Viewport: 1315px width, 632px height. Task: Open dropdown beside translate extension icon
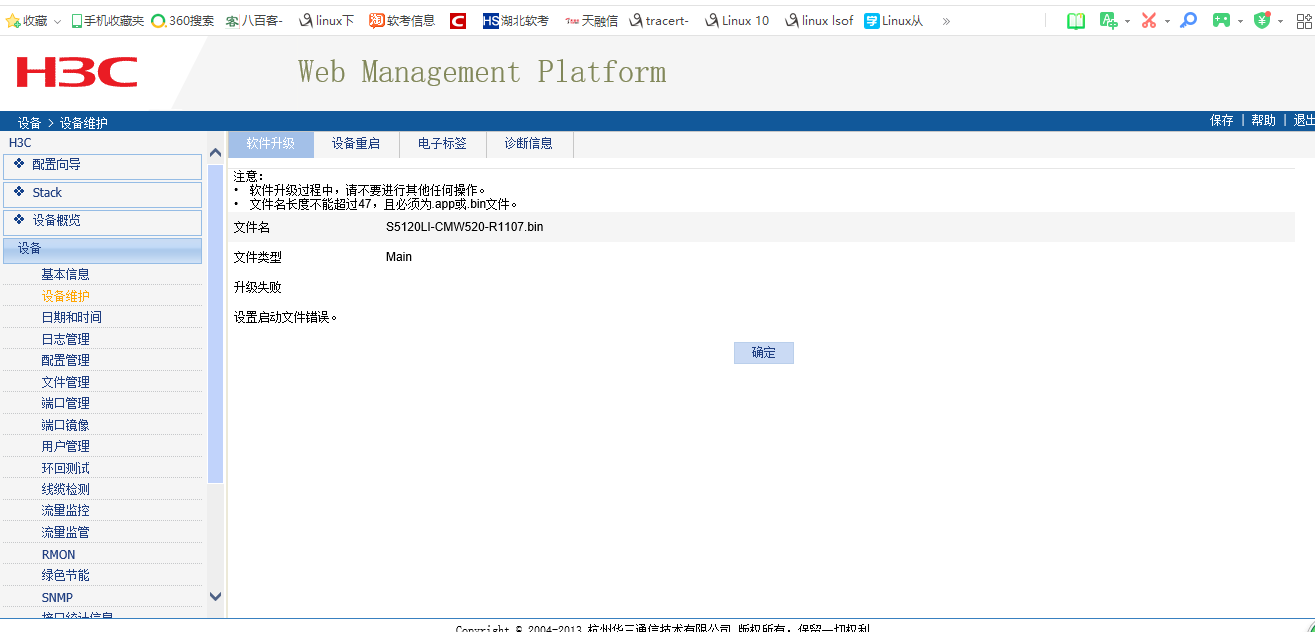pos(1127,22)
